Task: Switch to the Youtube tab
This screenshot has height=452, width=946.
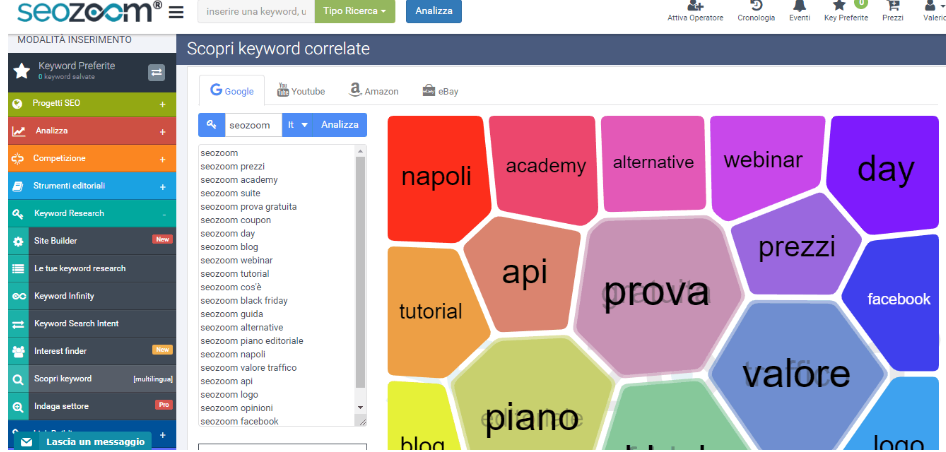Action: [x=300, y=91]
